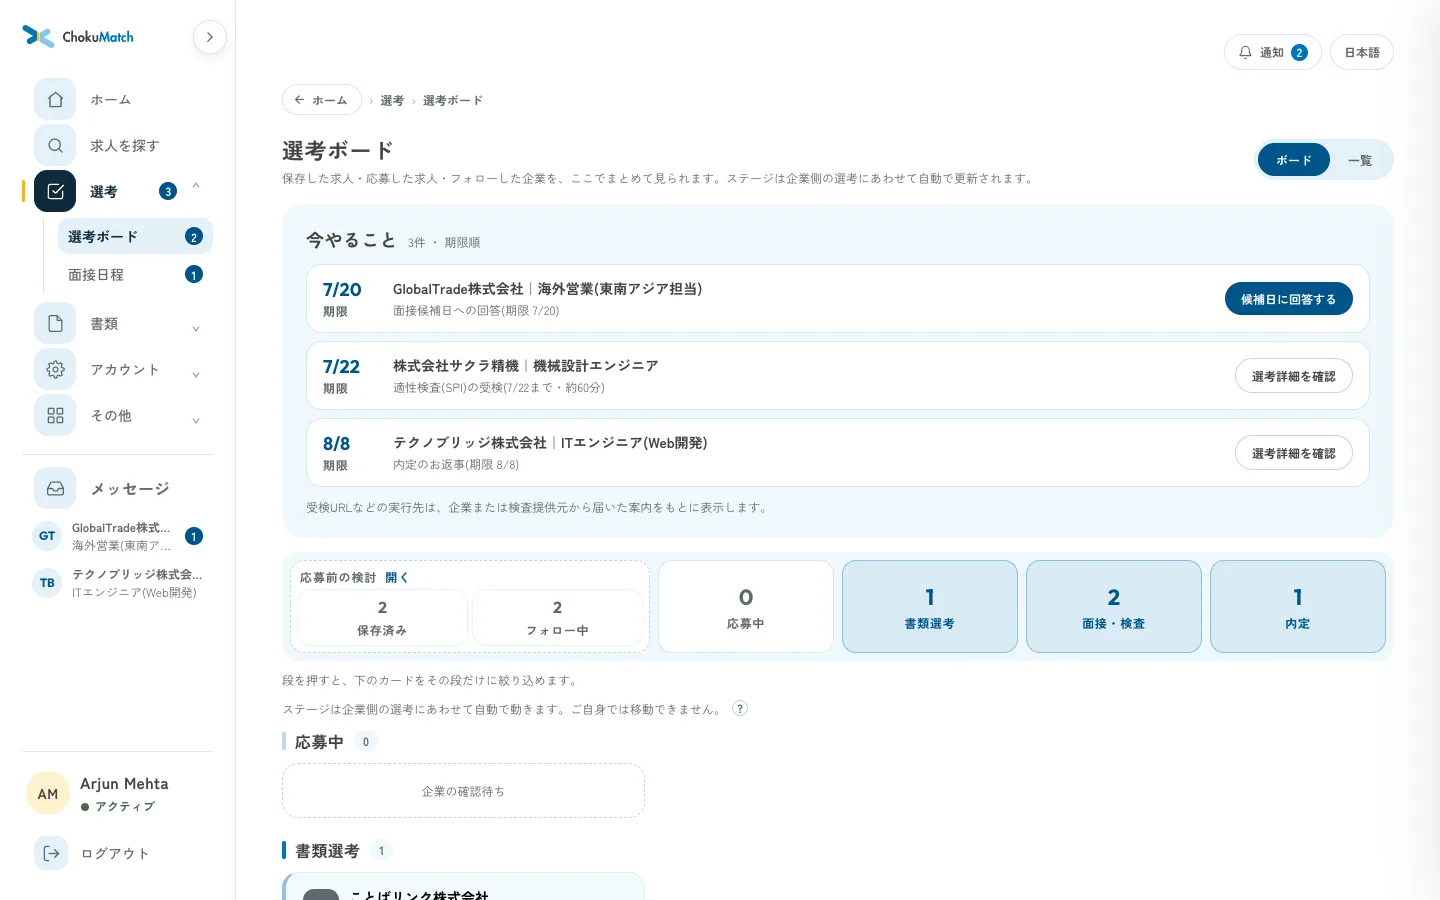Expand the 書類 menu chevron

tap(196, 329)
